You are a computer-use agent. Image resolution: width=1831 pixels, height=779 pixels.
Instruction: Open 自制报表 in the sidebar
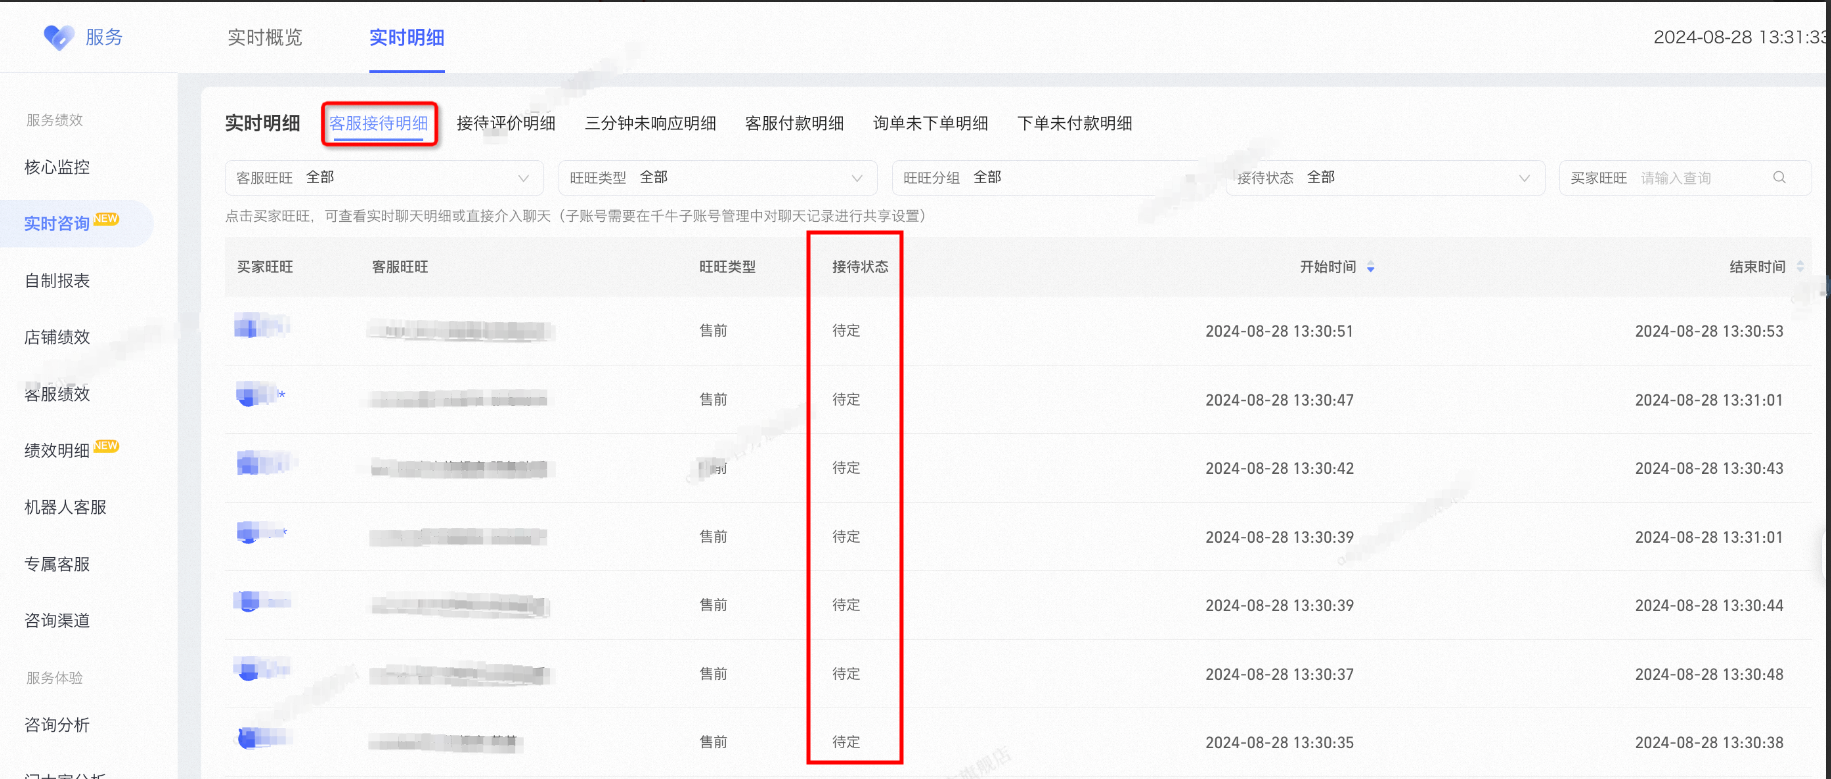pyautogui.click(x=57, y=281)
